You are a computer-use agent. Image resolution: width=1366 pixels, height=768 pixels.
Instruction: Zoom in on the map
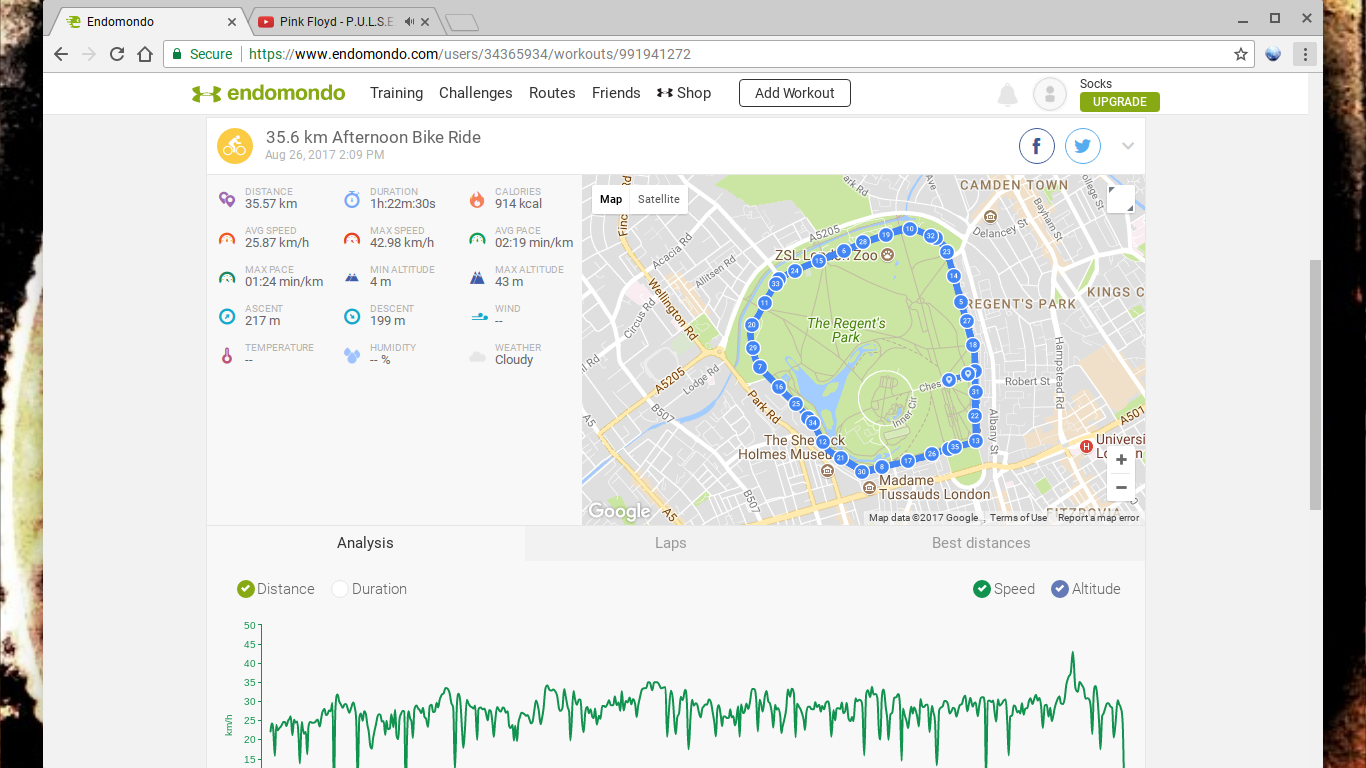(1121, 460)
